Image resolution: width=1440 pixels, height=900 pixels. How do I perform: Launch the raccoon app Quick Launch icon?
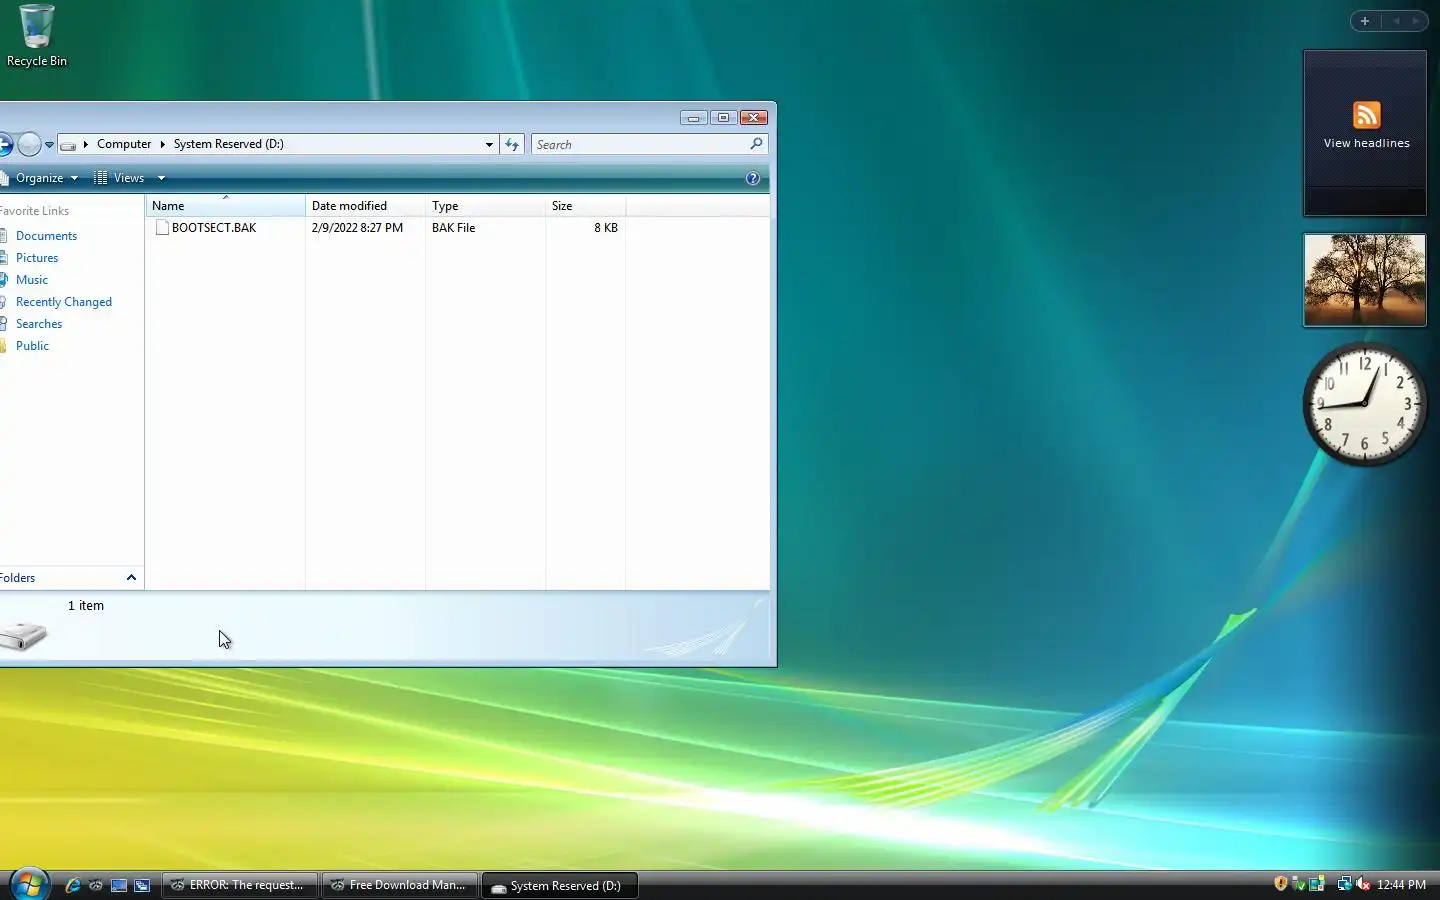click(x=96, y=885)
